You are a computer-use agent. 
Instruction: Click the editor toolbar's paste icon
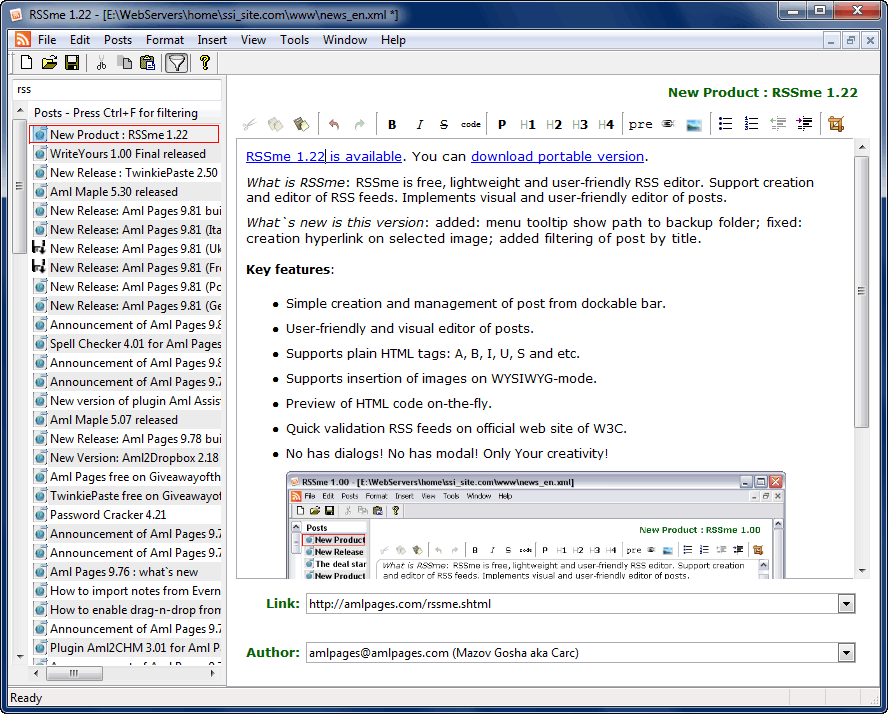click(301, 124)
